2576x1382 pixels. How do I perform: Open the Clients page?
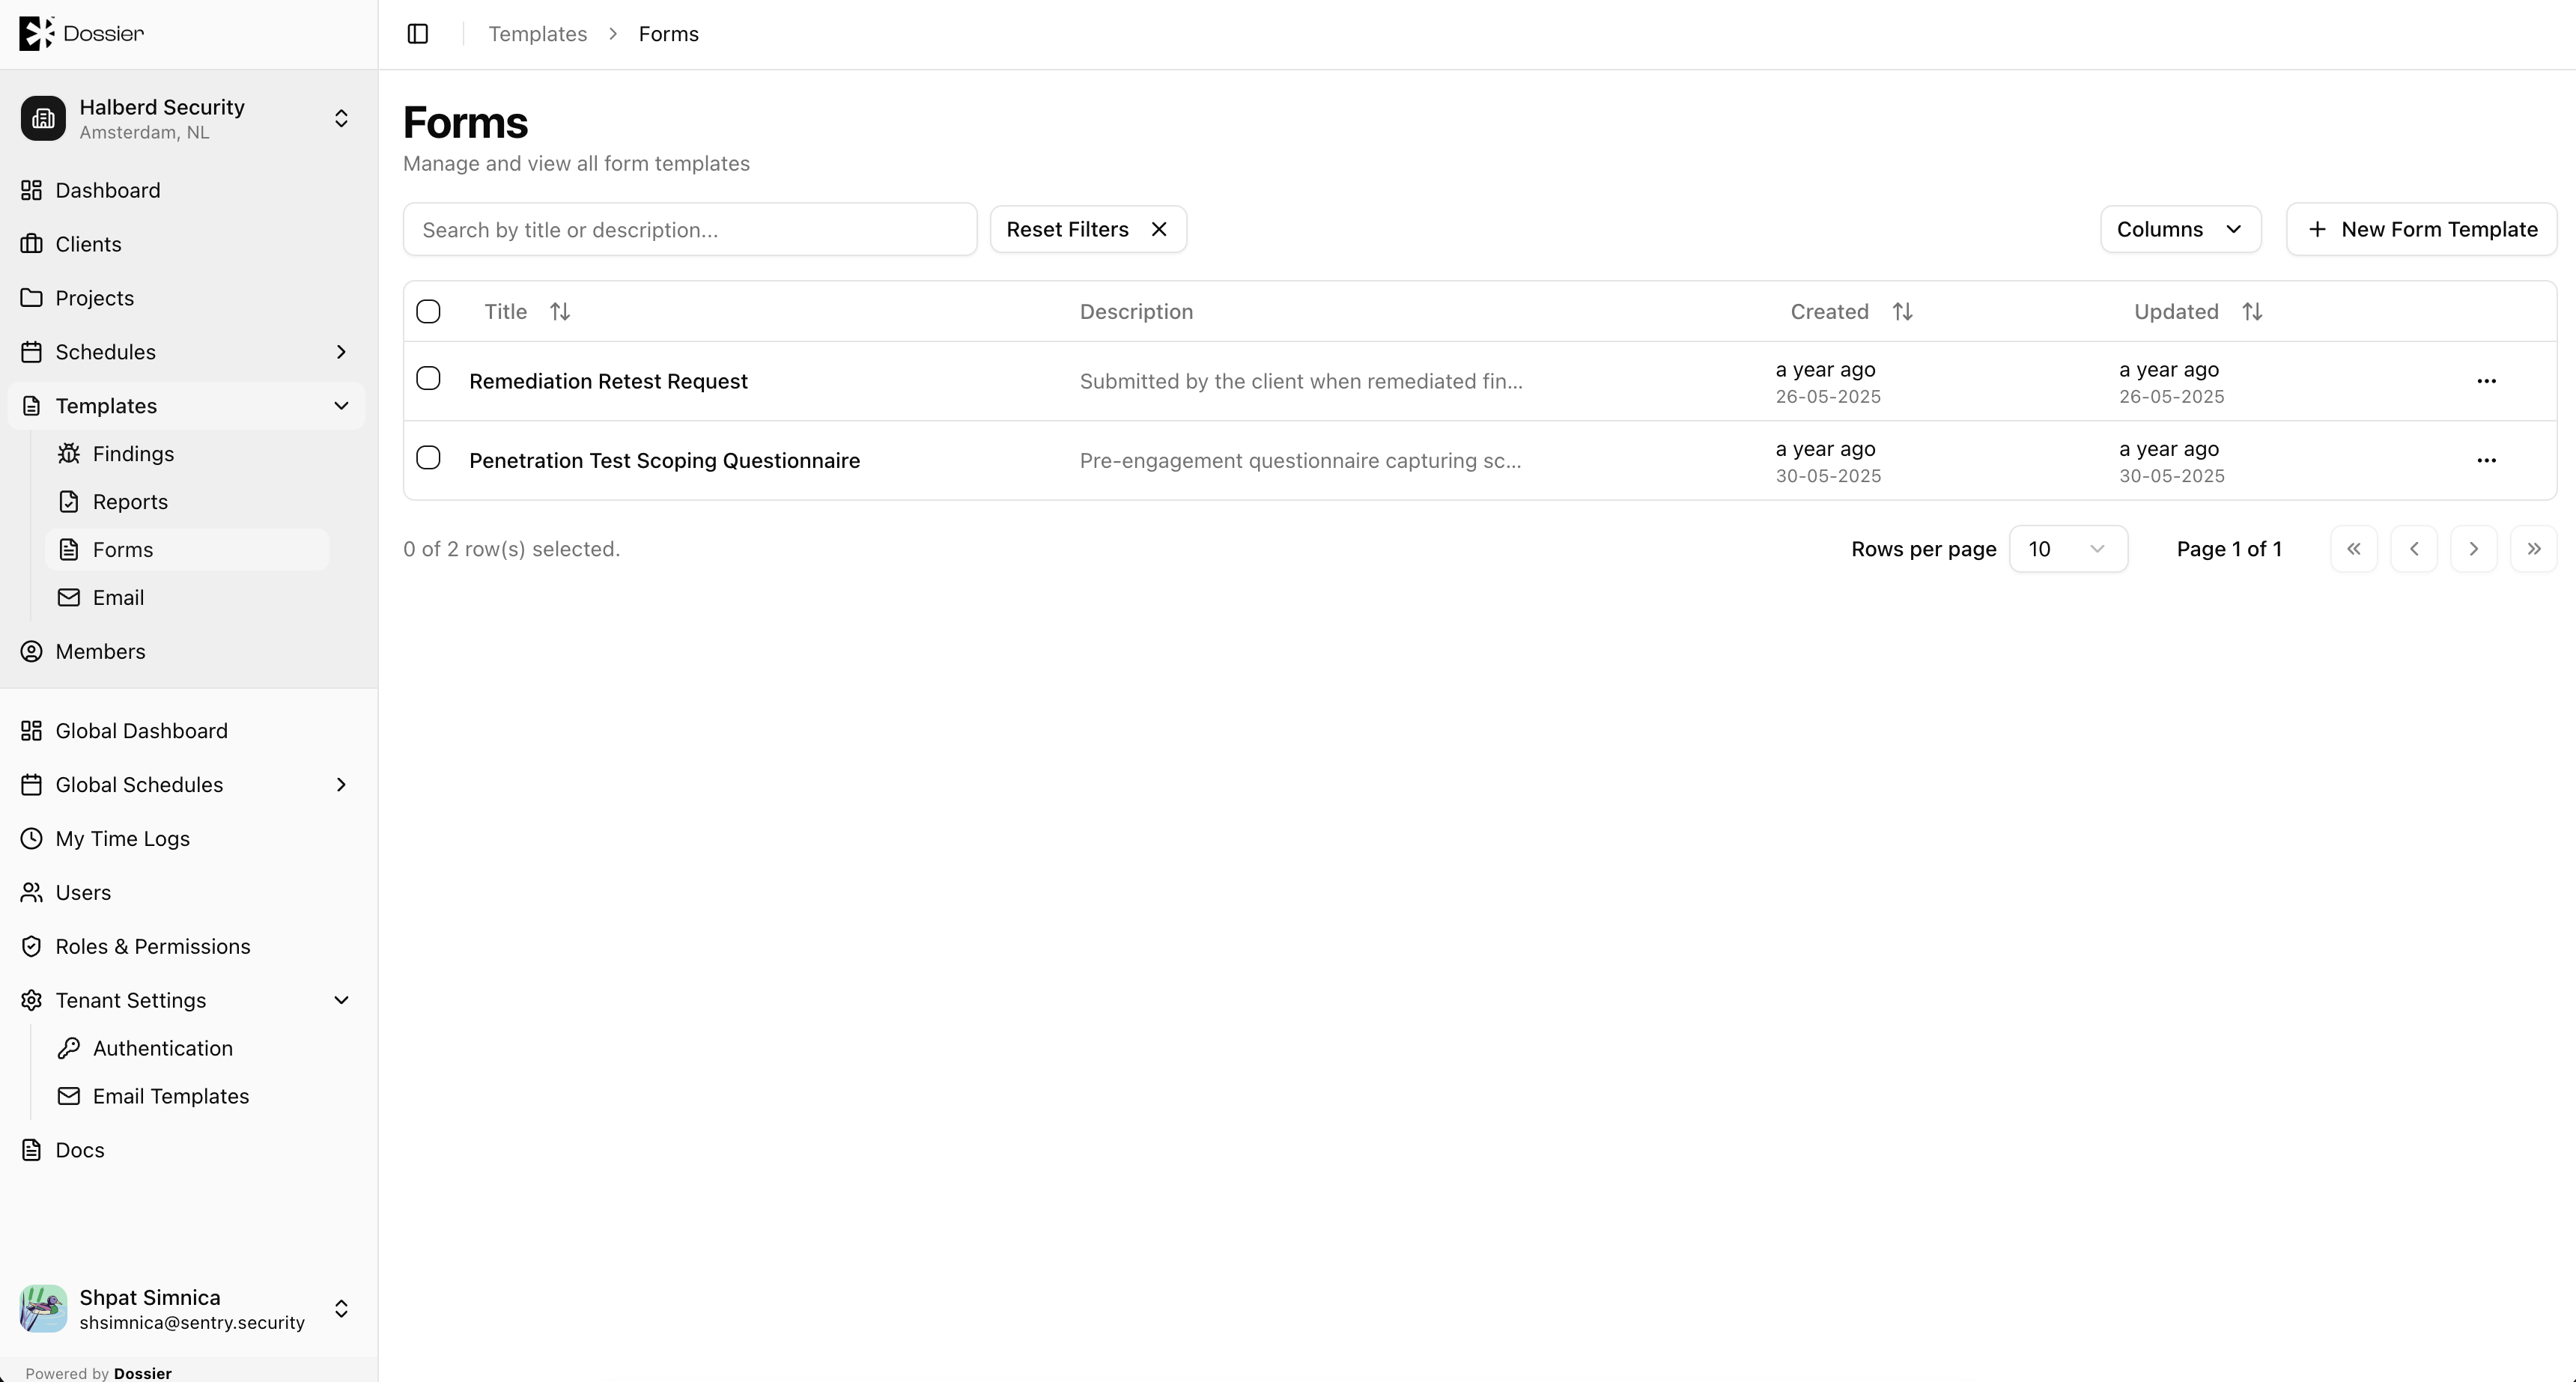186,244
